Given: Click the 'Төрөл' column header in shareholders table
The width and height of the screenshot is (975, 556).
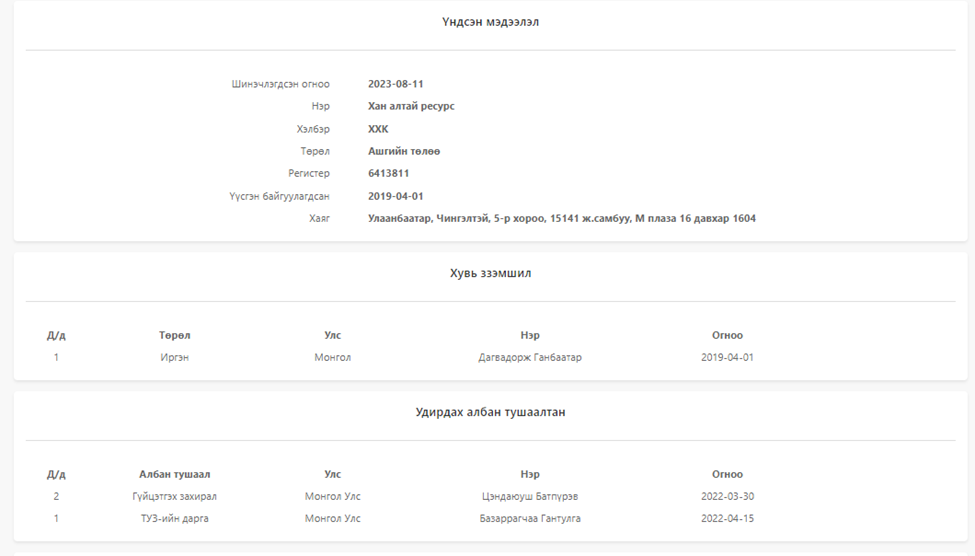Looking at the screenshot, I should pos(174,335).
